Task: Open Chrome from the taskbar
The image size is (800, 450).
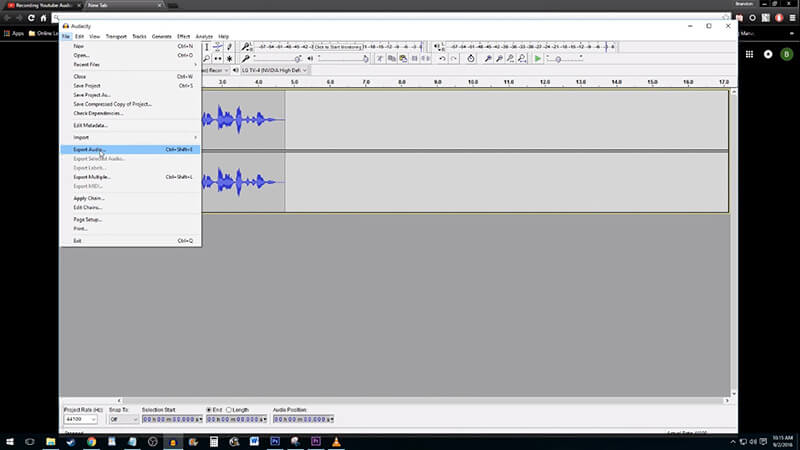Action: point(91,442)
